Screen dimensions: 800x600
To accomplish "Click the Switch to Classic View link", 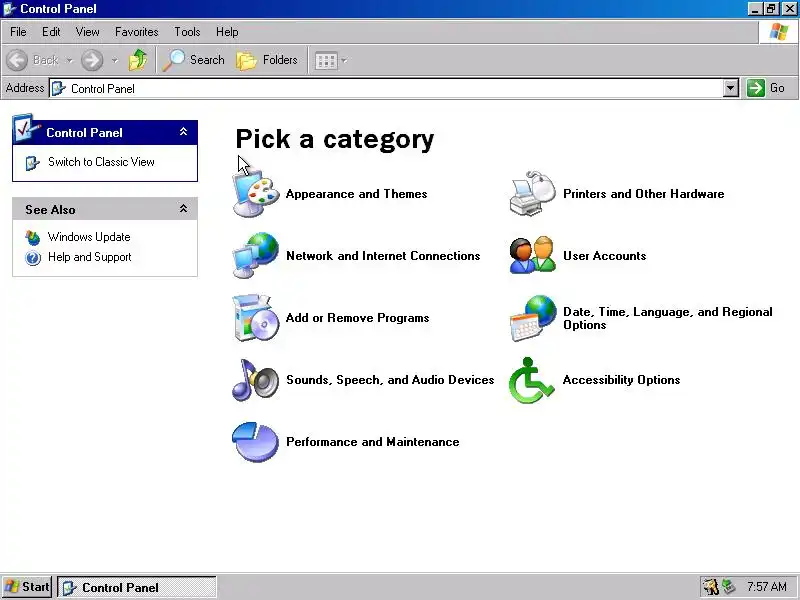I will pos(101,162).
